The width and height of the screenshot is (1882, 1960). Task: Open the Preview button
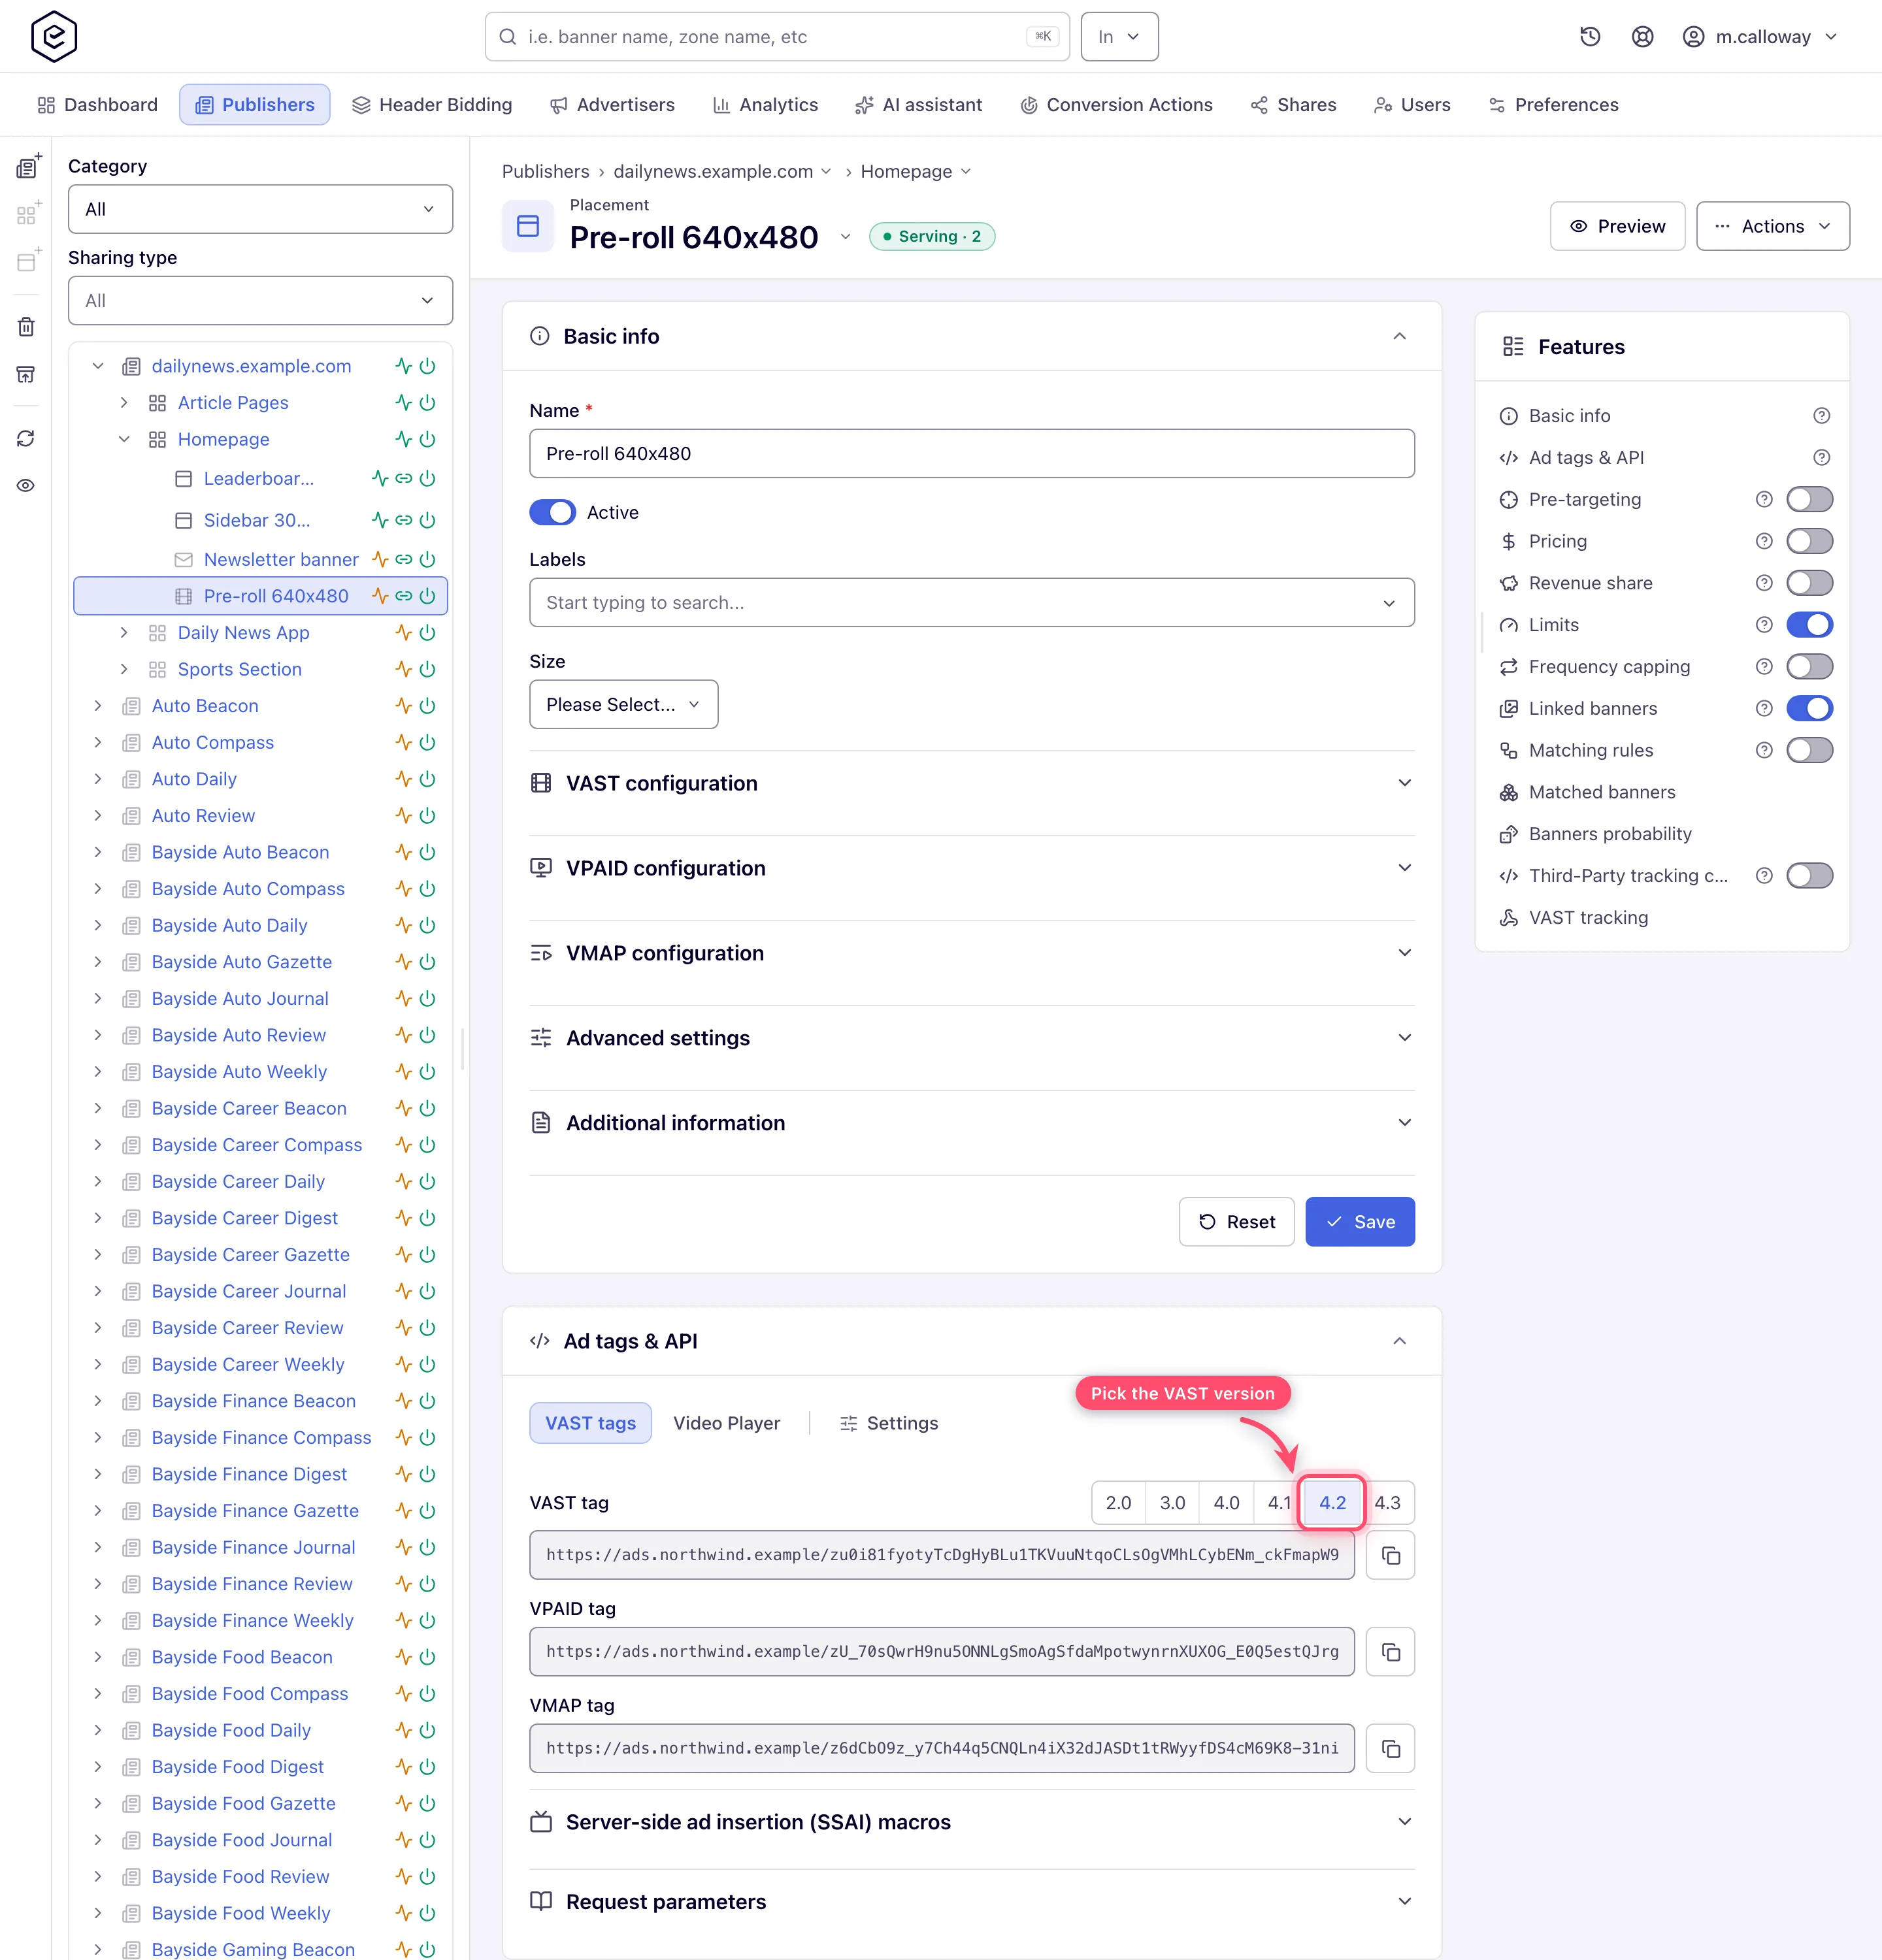pyautogui.click(x=1618, y=226)
